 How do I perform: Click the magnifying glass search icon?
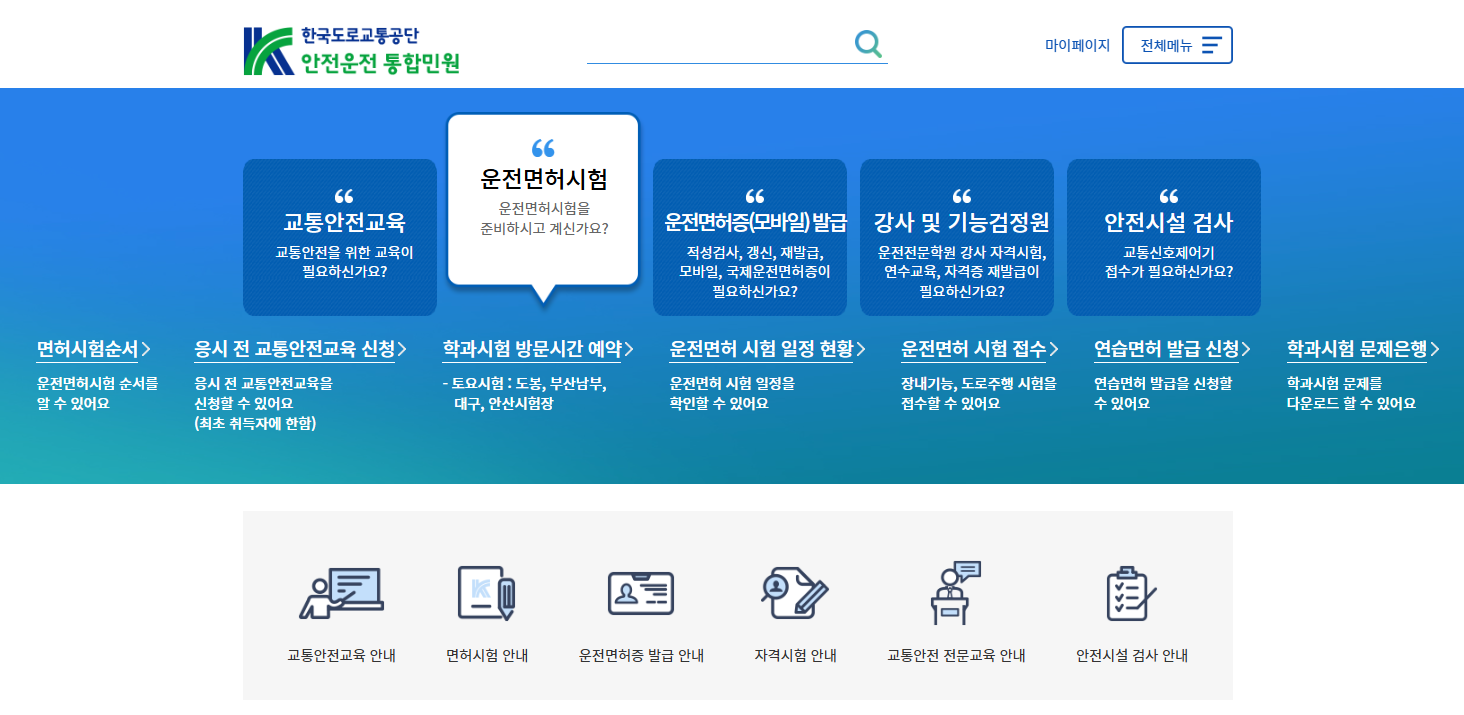pyautogui.click(x=867, y=43)
